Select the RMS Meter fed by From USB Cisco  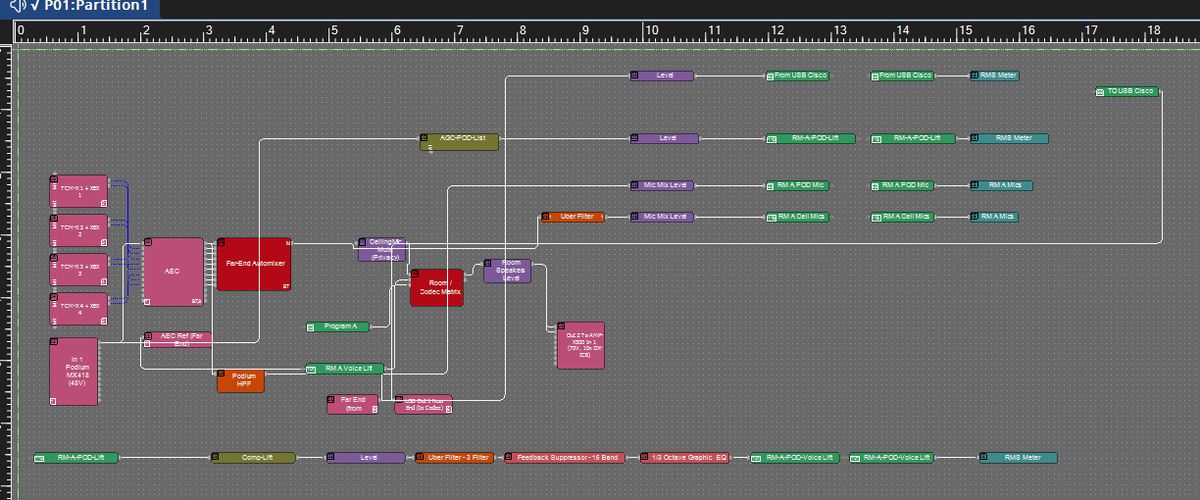coord(995,76)
